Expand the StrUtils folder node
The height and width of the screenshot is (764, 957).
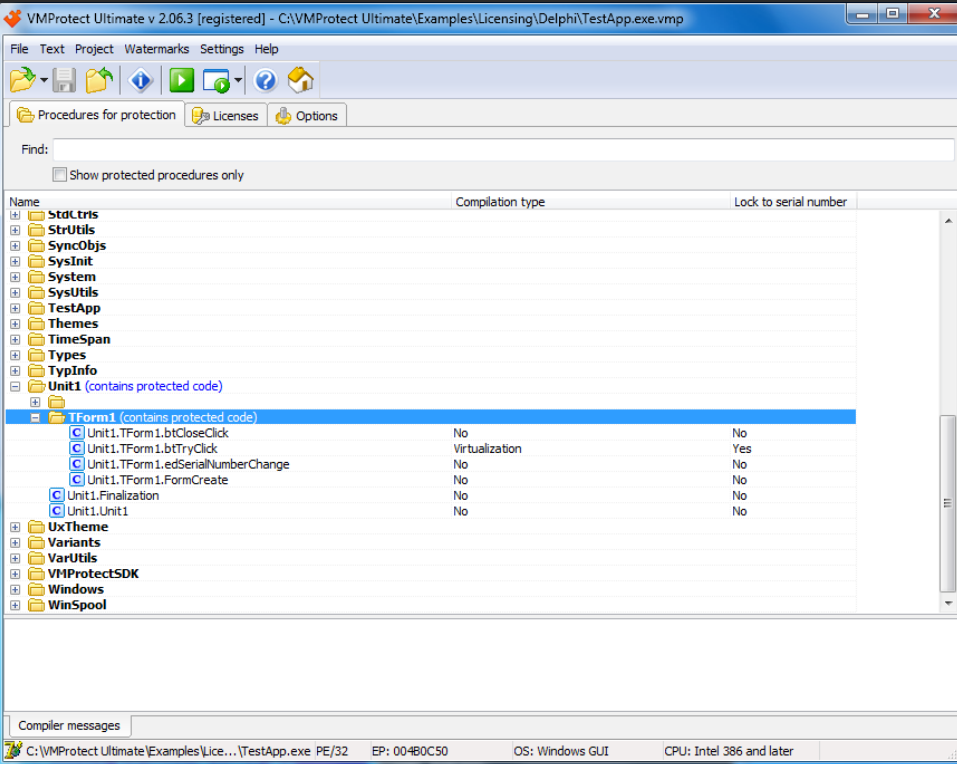(15, 230)
